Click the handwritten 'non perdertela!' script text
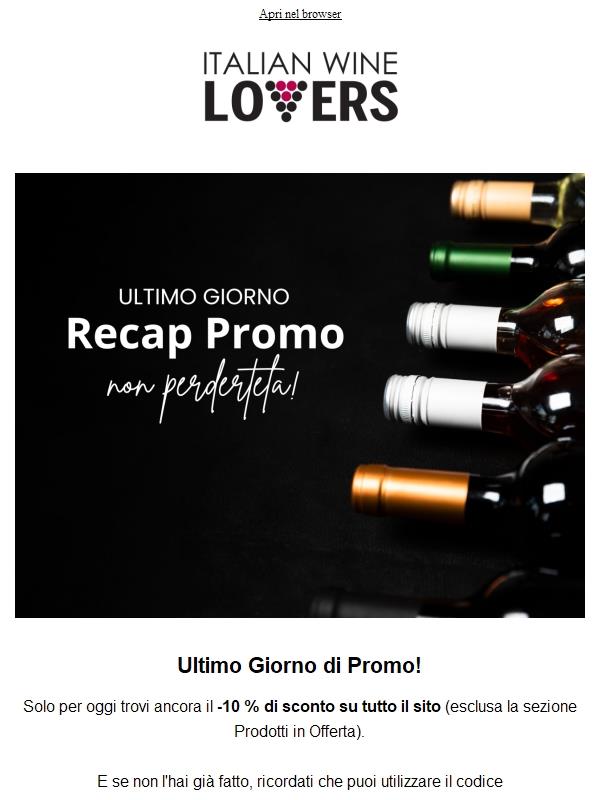Screen dimensions: 600x800 (202, 390)
